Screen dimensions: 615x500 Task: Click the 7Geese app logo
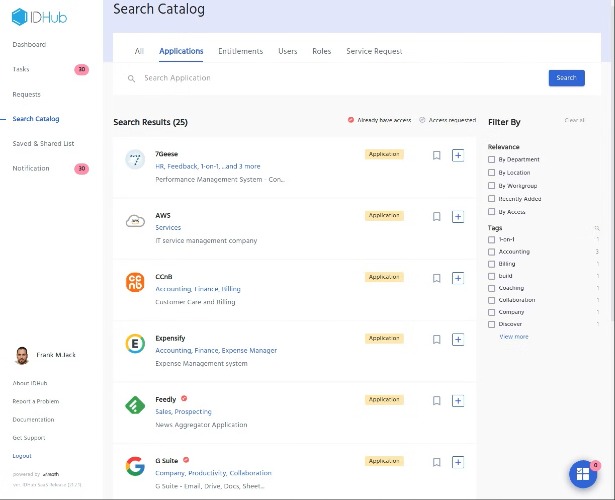(x=135, y=160)
